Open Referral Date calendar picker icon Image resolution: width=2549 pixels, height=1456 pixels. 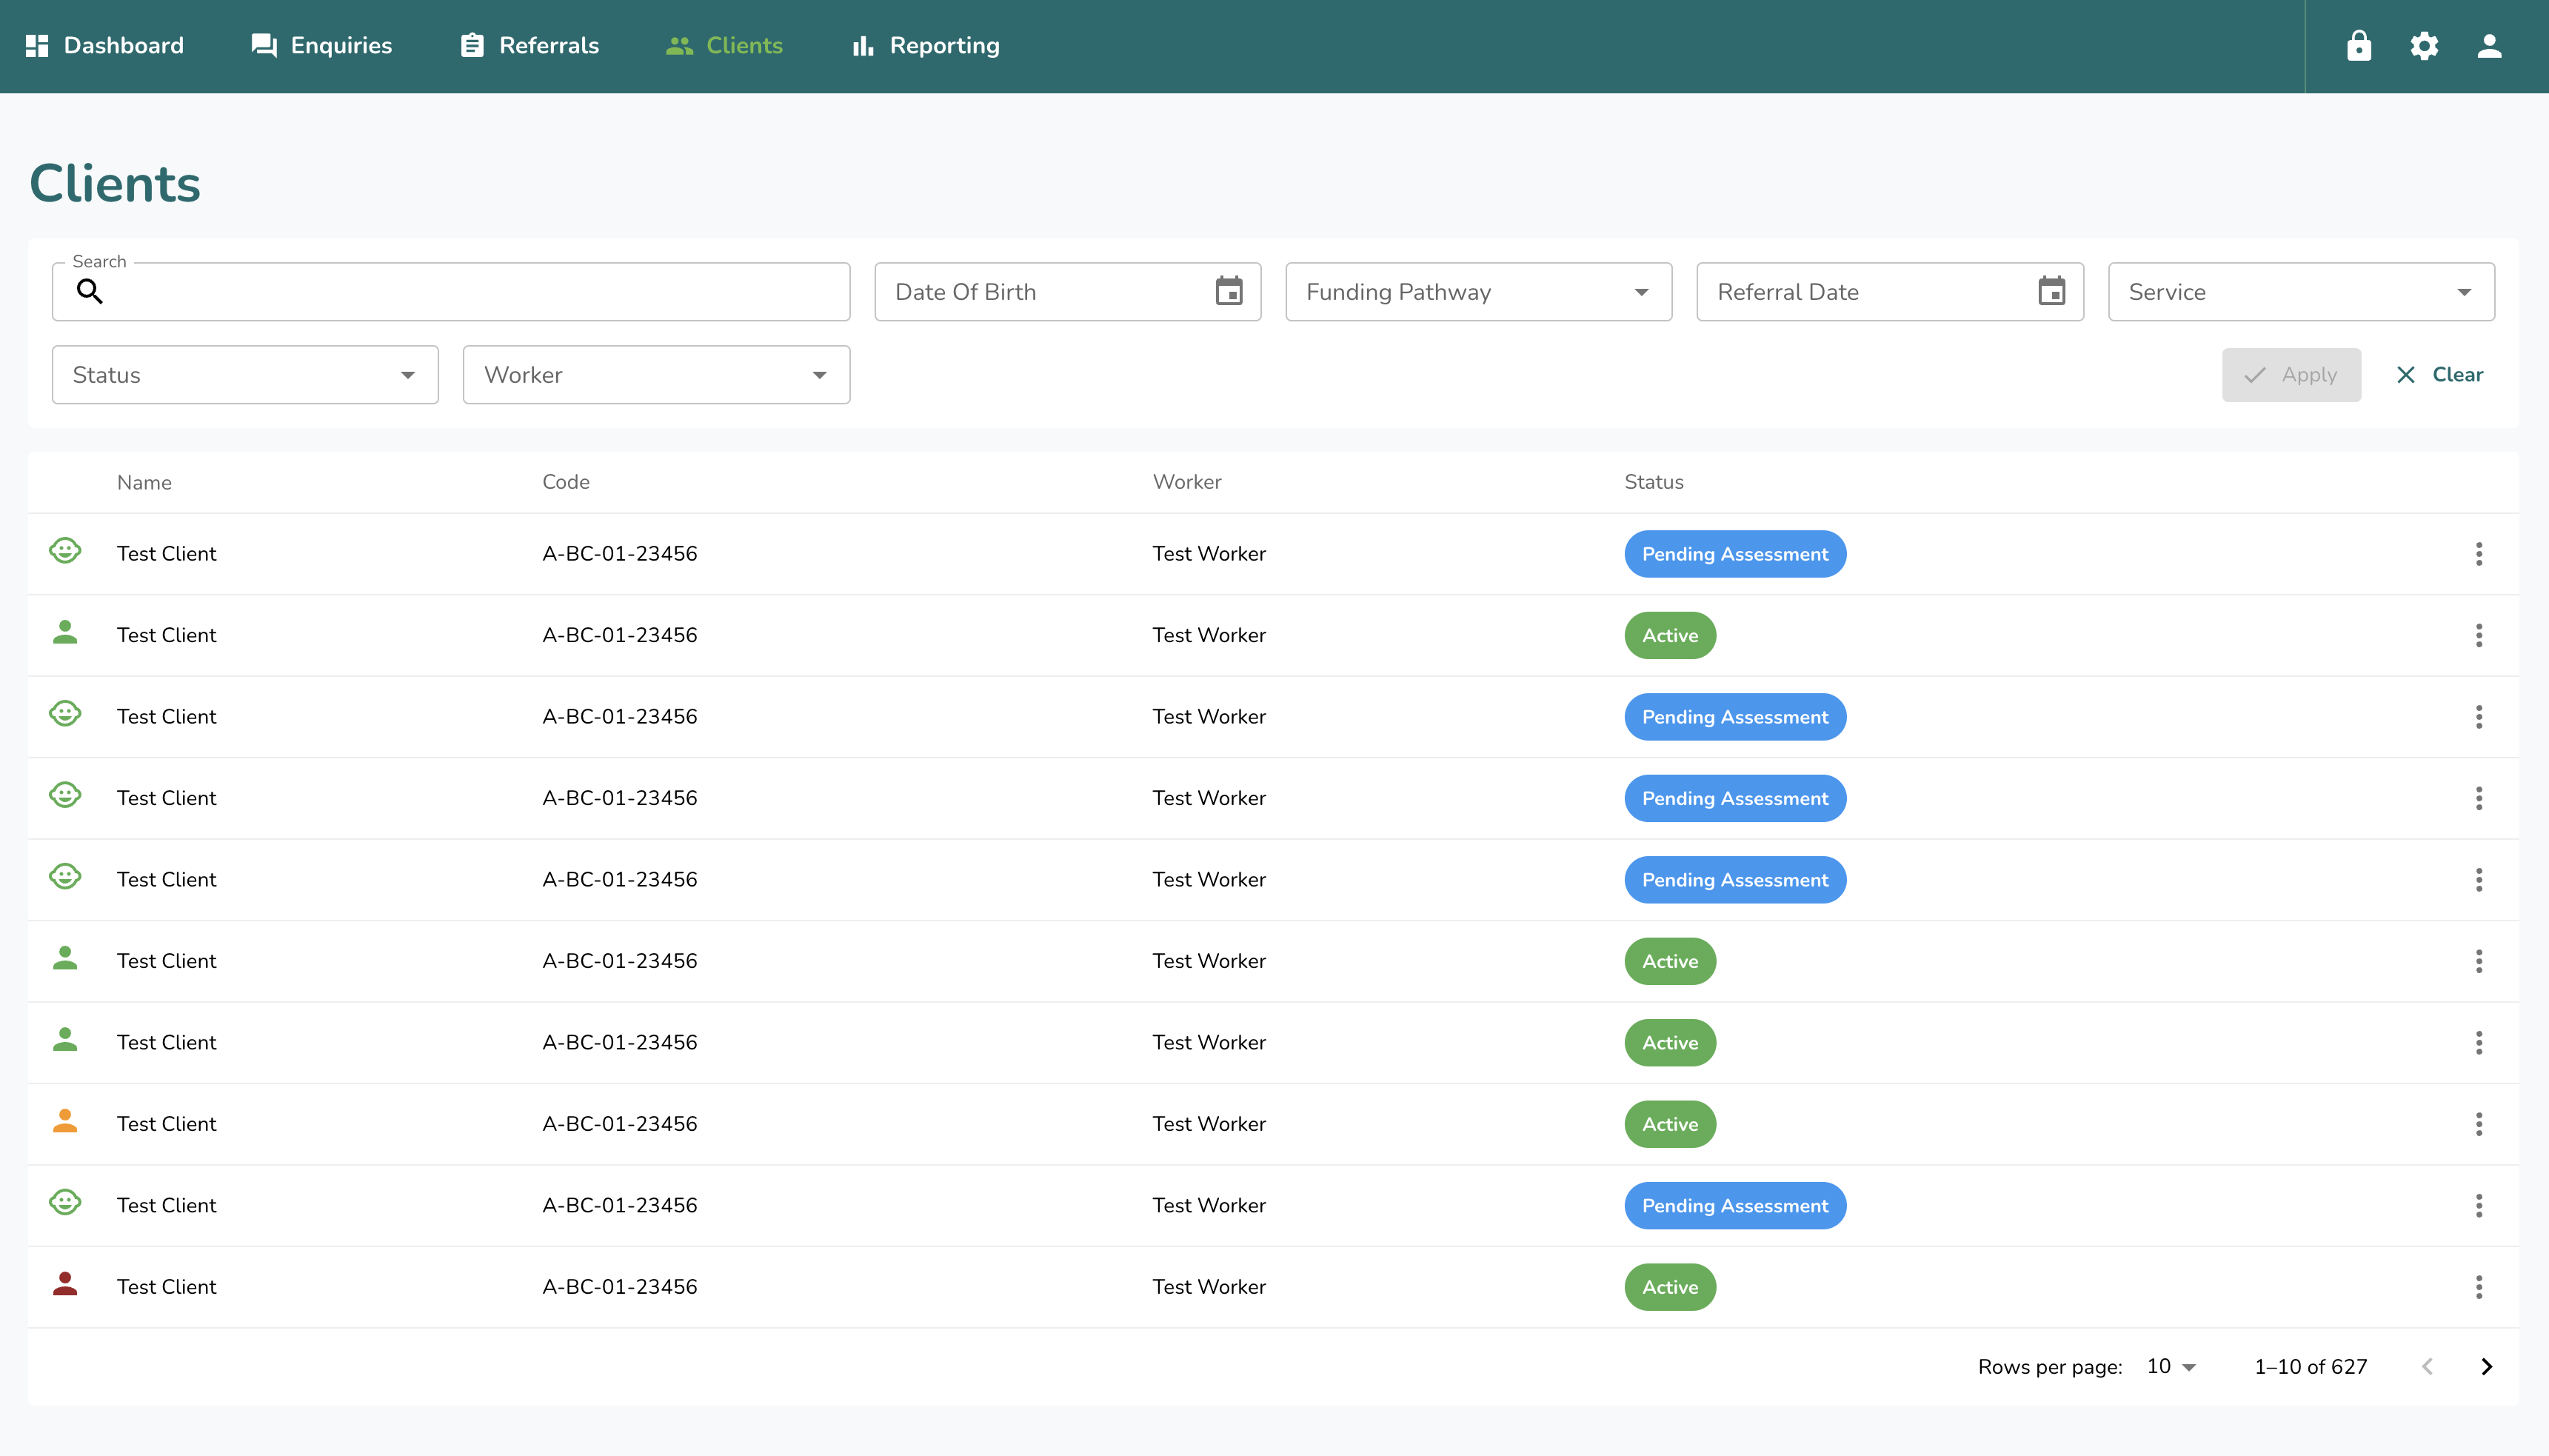coord(2051,292)
